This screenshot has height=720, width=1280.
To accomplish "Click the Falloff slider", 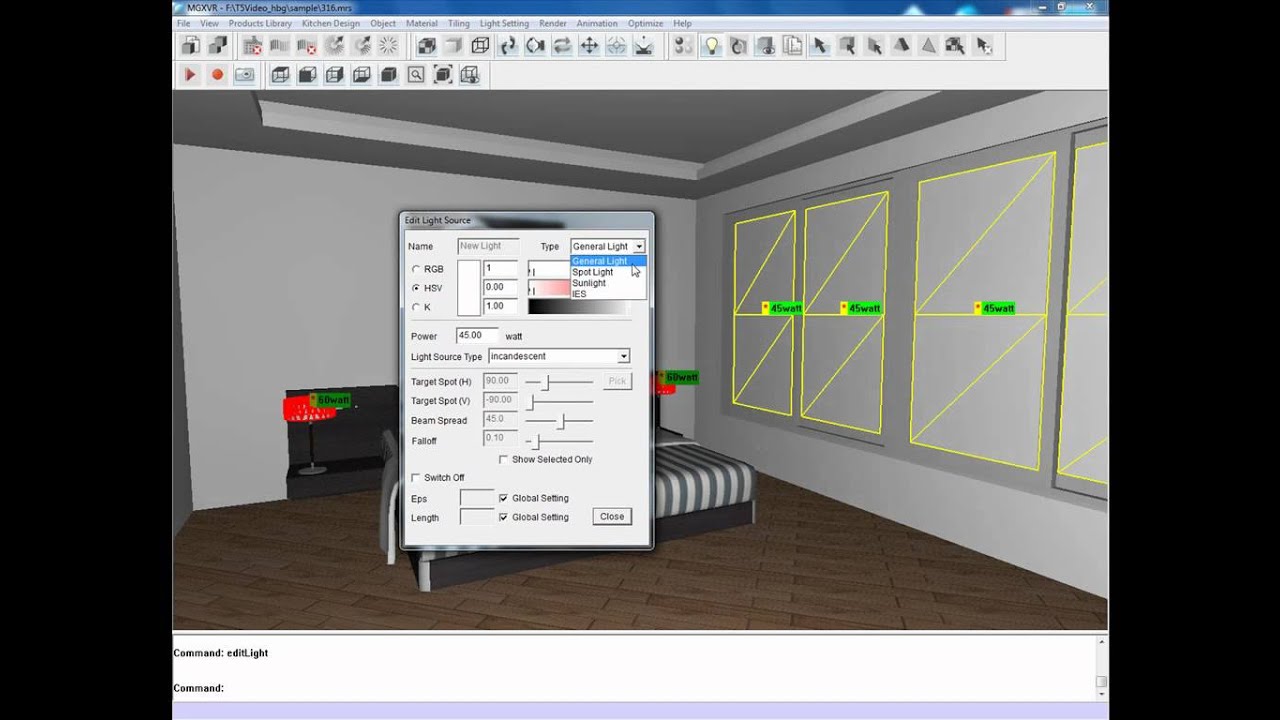I will pos(560,441).
